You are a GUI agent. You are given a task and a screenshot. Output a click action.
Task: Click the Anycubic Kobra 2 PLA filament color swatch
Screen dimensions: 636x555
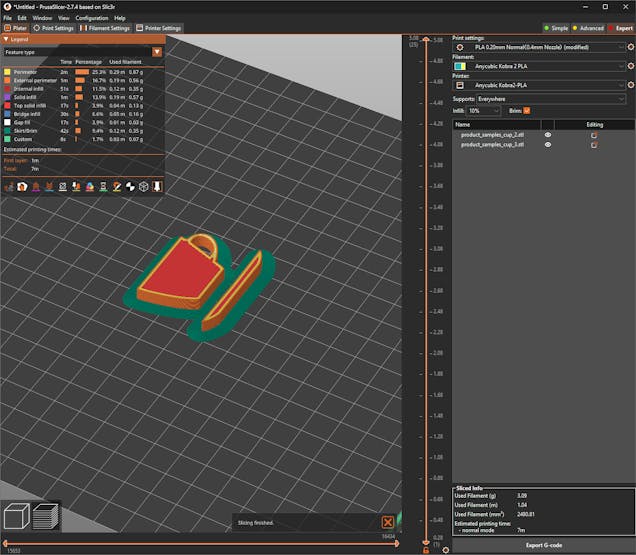click(460, 67)
